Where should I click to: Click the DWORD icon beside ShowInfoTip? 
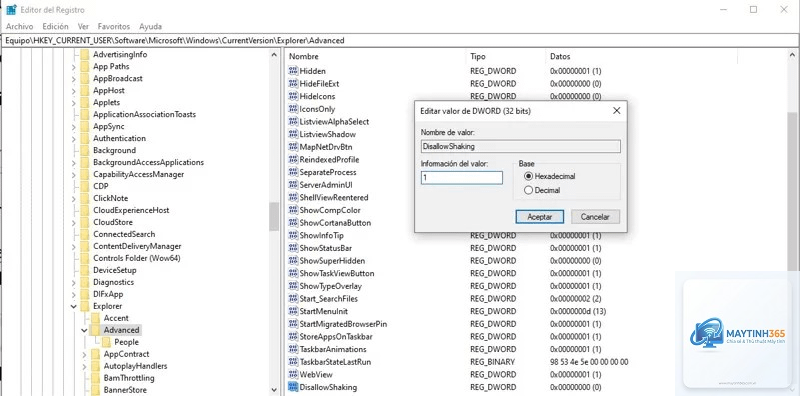[x=293, y=235]
